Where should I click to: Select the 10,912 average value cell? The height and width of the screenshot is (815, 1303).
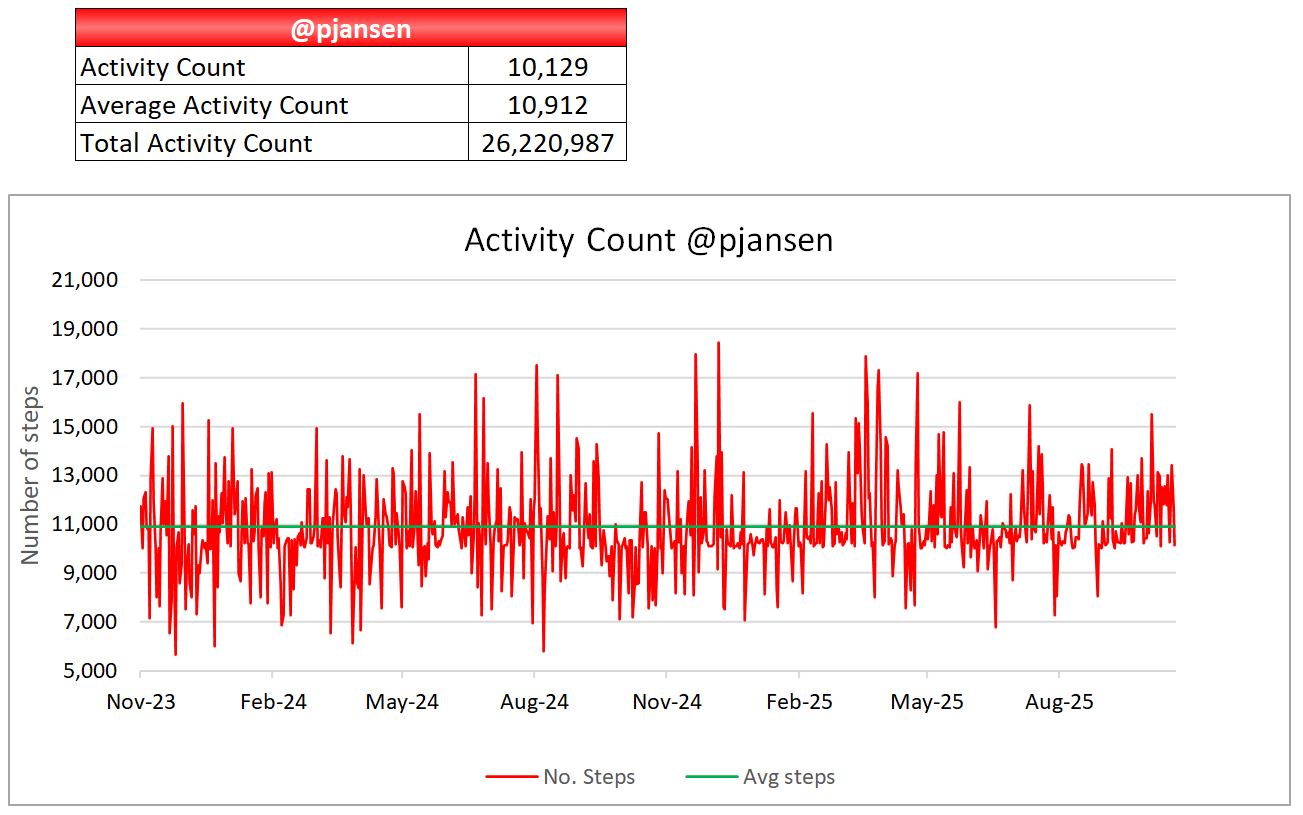click(547, 105)
